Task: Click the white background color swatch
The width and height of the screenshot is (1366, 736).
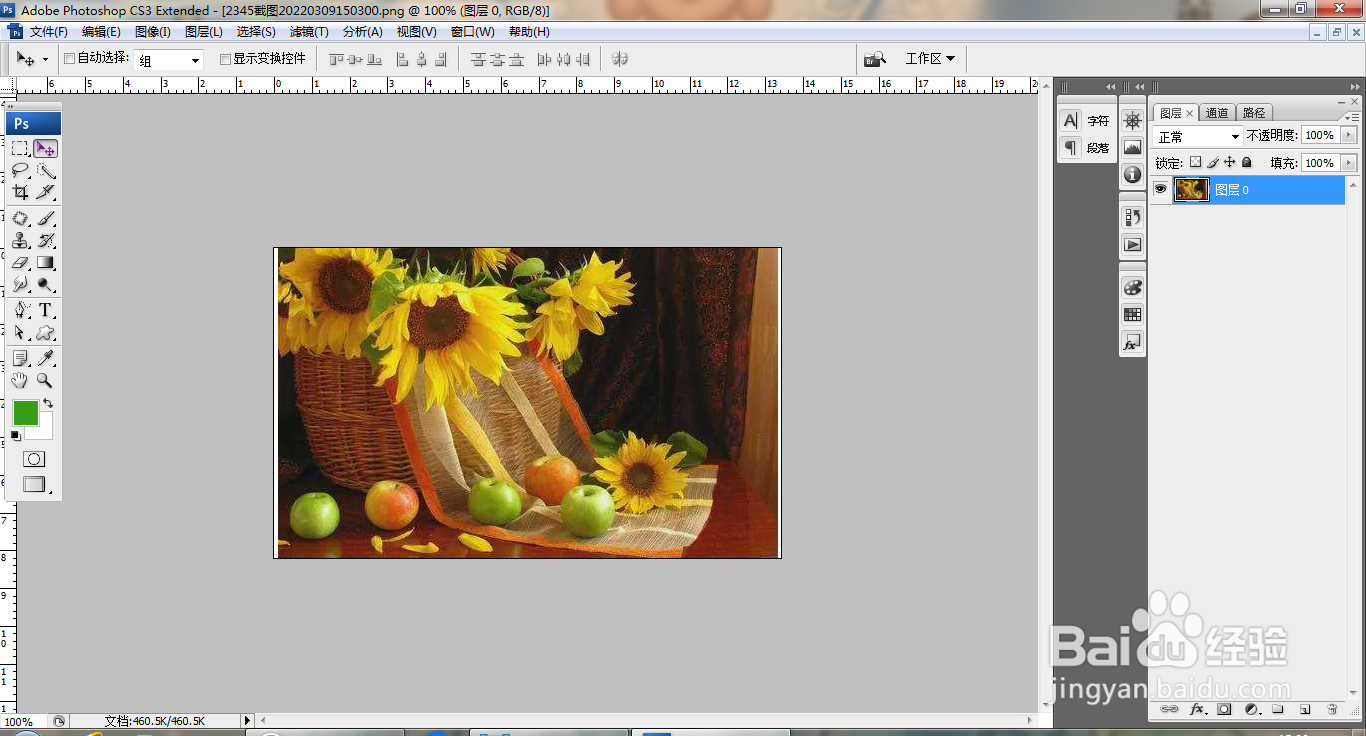Action: pyautogui.click(x=44, y=430)
